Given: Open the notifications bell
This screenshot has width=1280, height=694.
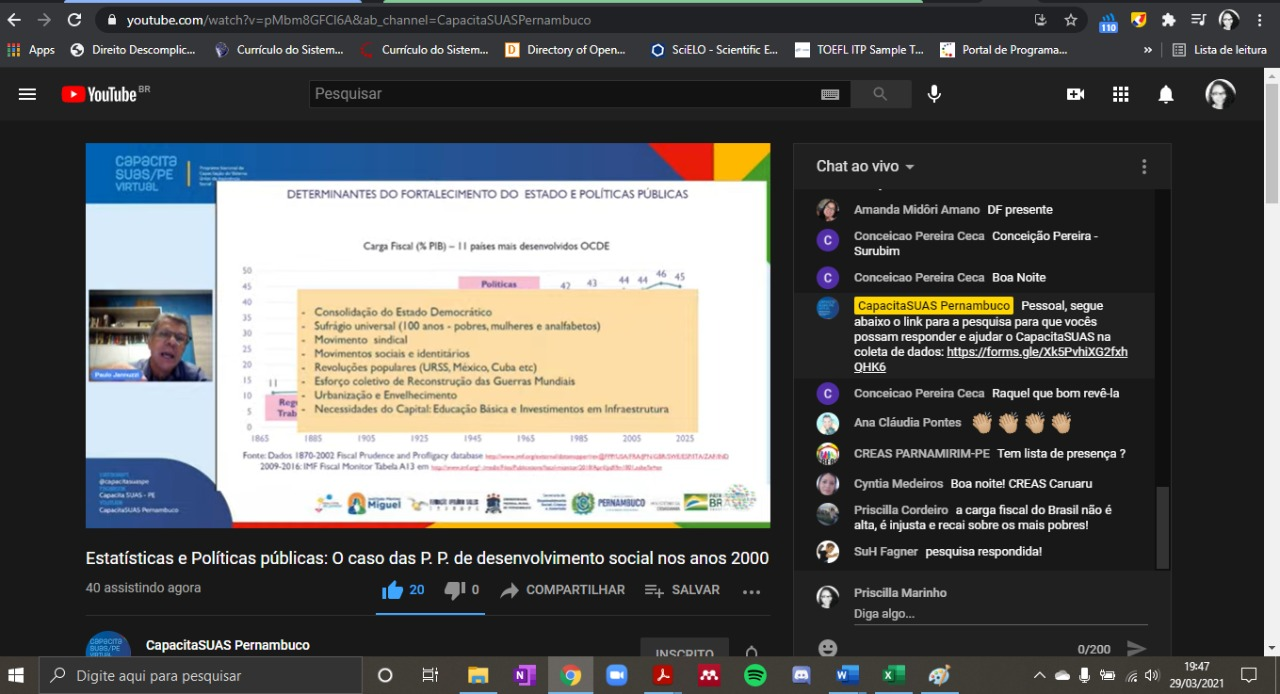Looking at the screenshot, I should [1165, 94].
